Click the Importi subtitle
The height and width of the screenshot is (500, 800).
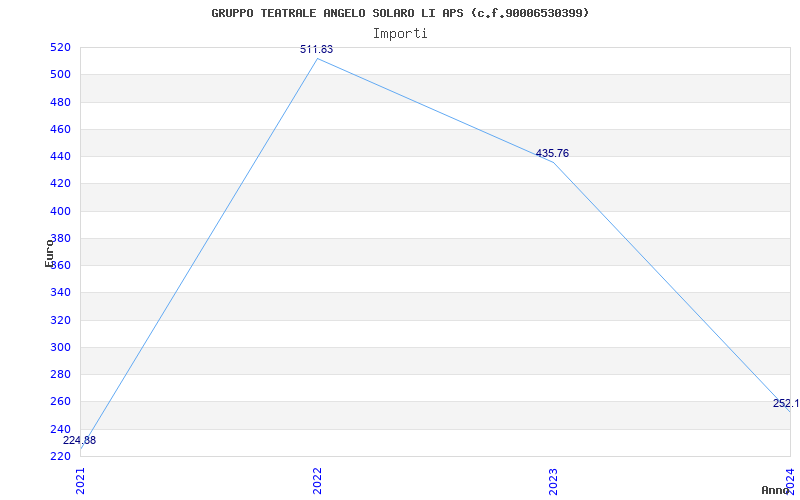400,34
